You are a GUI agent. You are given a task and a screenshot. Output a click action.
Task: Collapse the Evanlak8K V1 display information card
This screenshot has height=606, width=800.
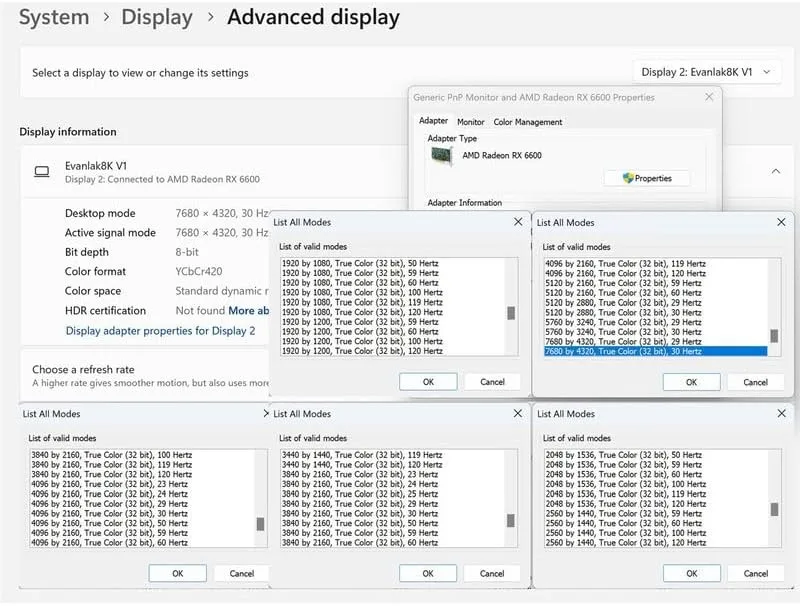point(775,171)
